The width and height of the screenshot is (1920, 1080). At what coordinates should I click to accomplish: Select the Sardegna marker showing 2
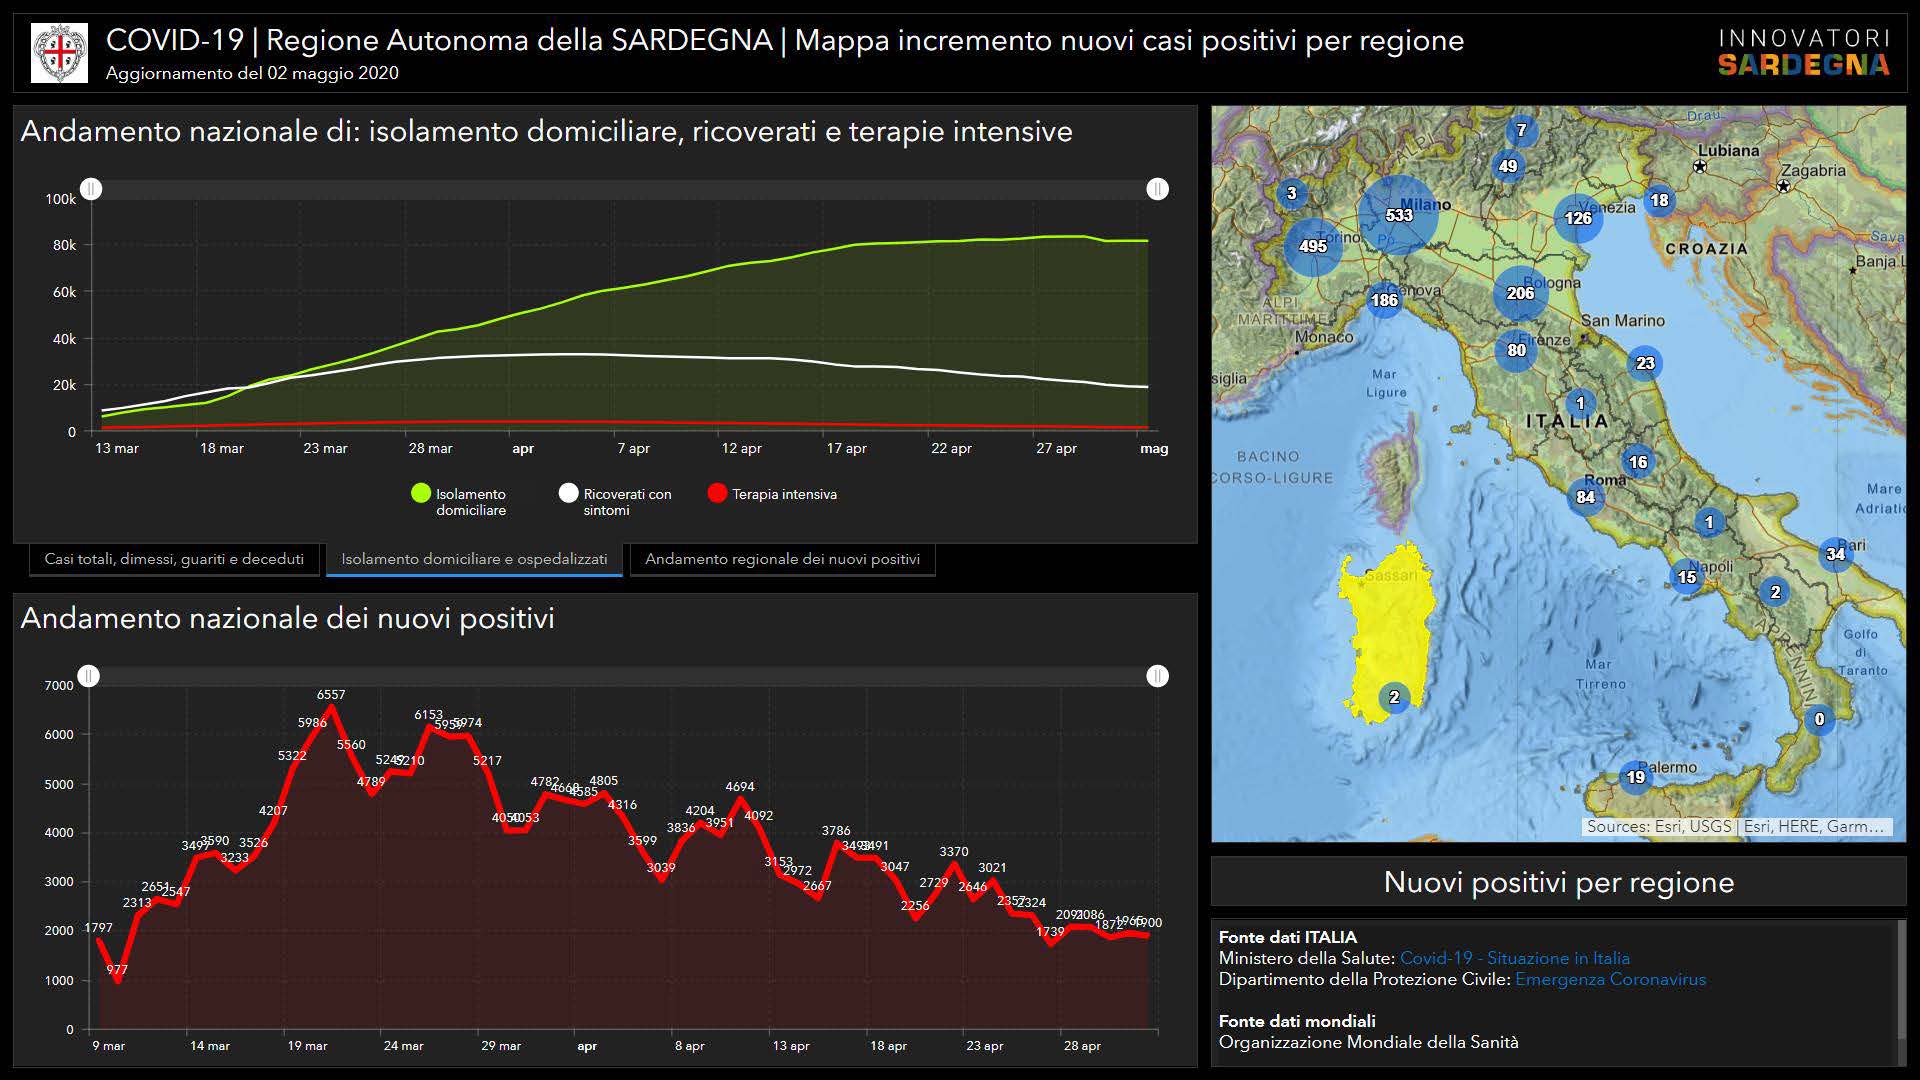tap(1394, 697)
